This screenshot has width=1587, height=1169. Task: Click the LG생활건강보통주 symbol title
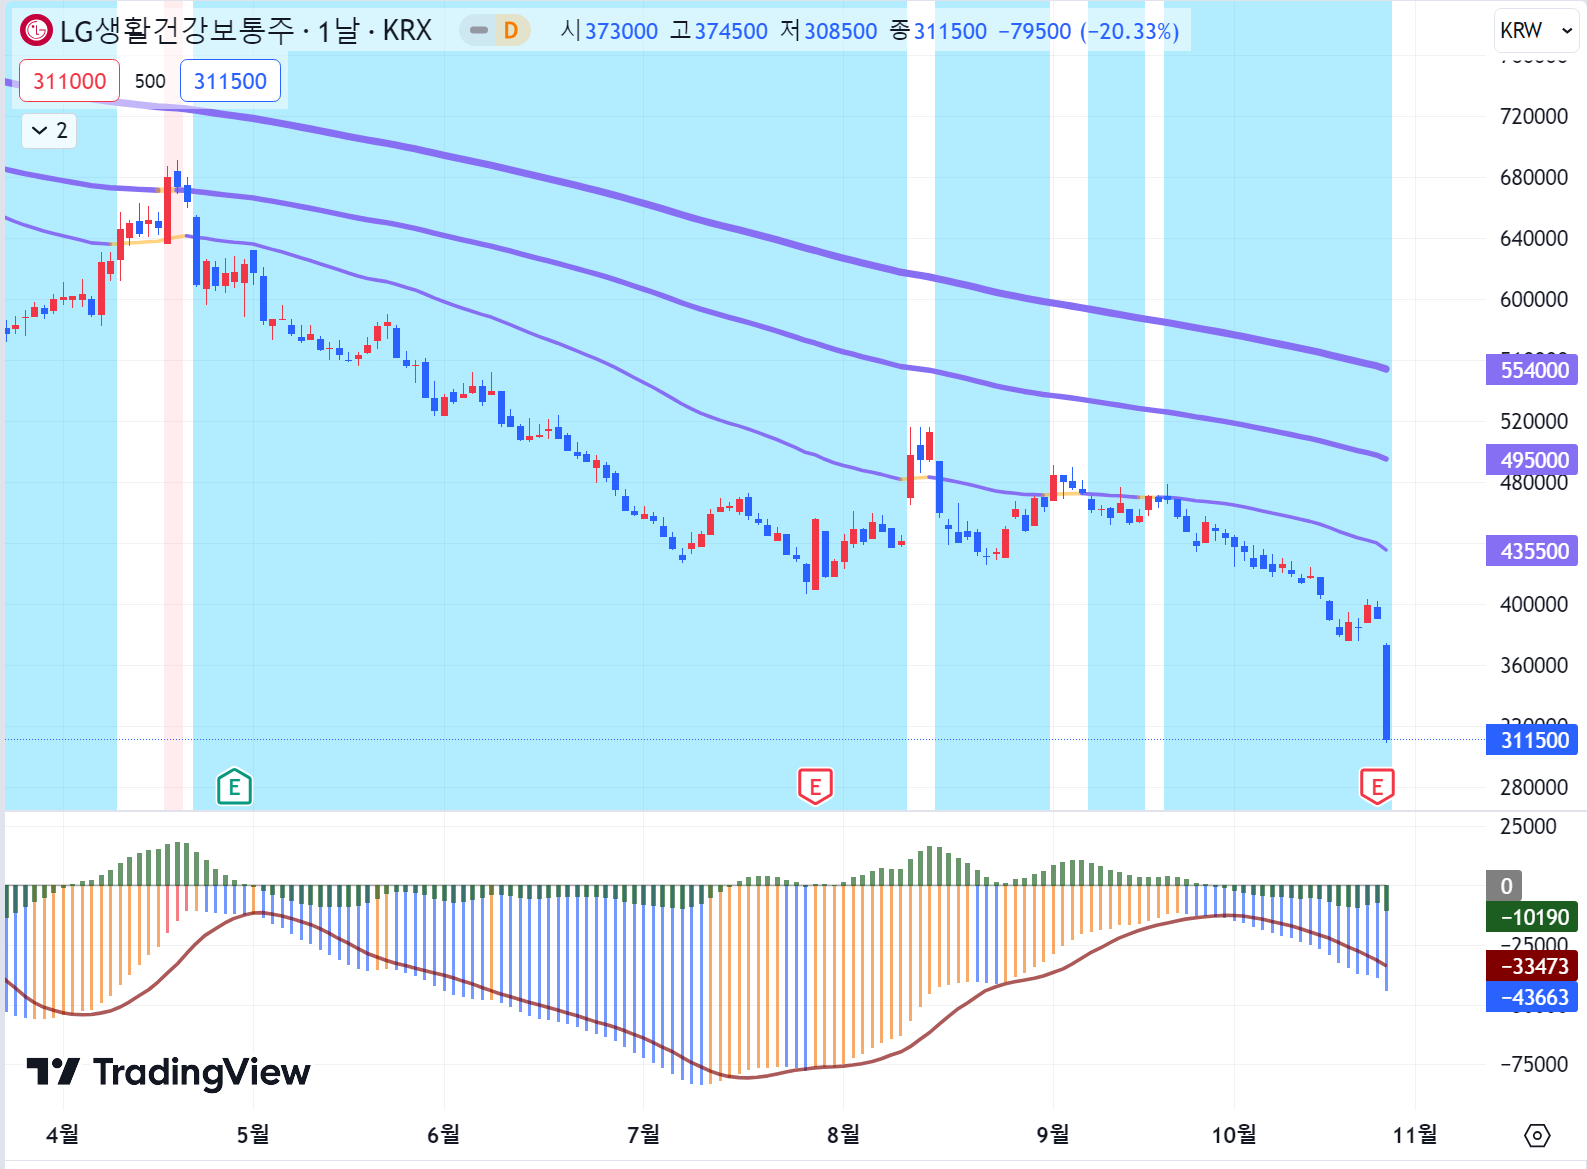(x=177, y=31)
